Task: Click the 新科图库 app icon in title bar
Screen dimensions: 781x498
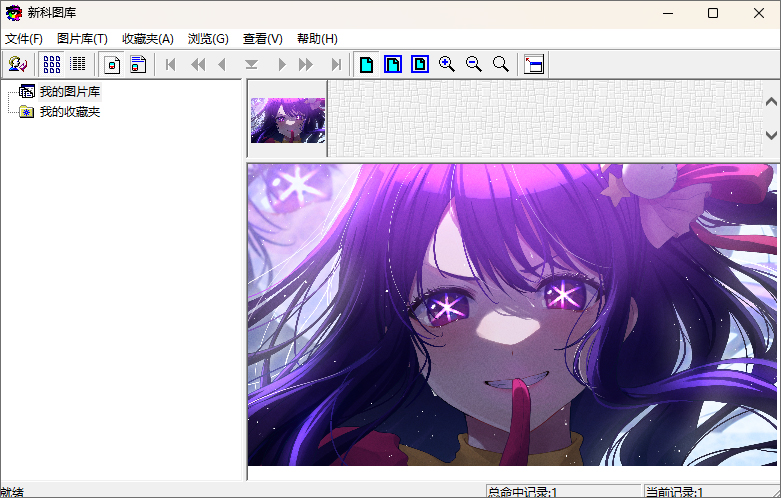Action: 13,13
